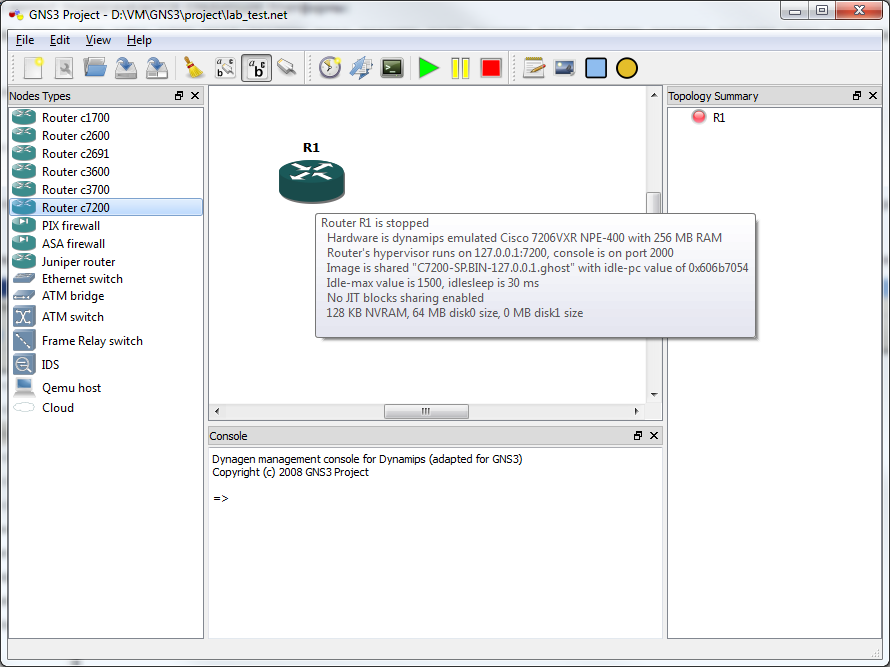Click the magnifier file icon in the toolbar

64,68
